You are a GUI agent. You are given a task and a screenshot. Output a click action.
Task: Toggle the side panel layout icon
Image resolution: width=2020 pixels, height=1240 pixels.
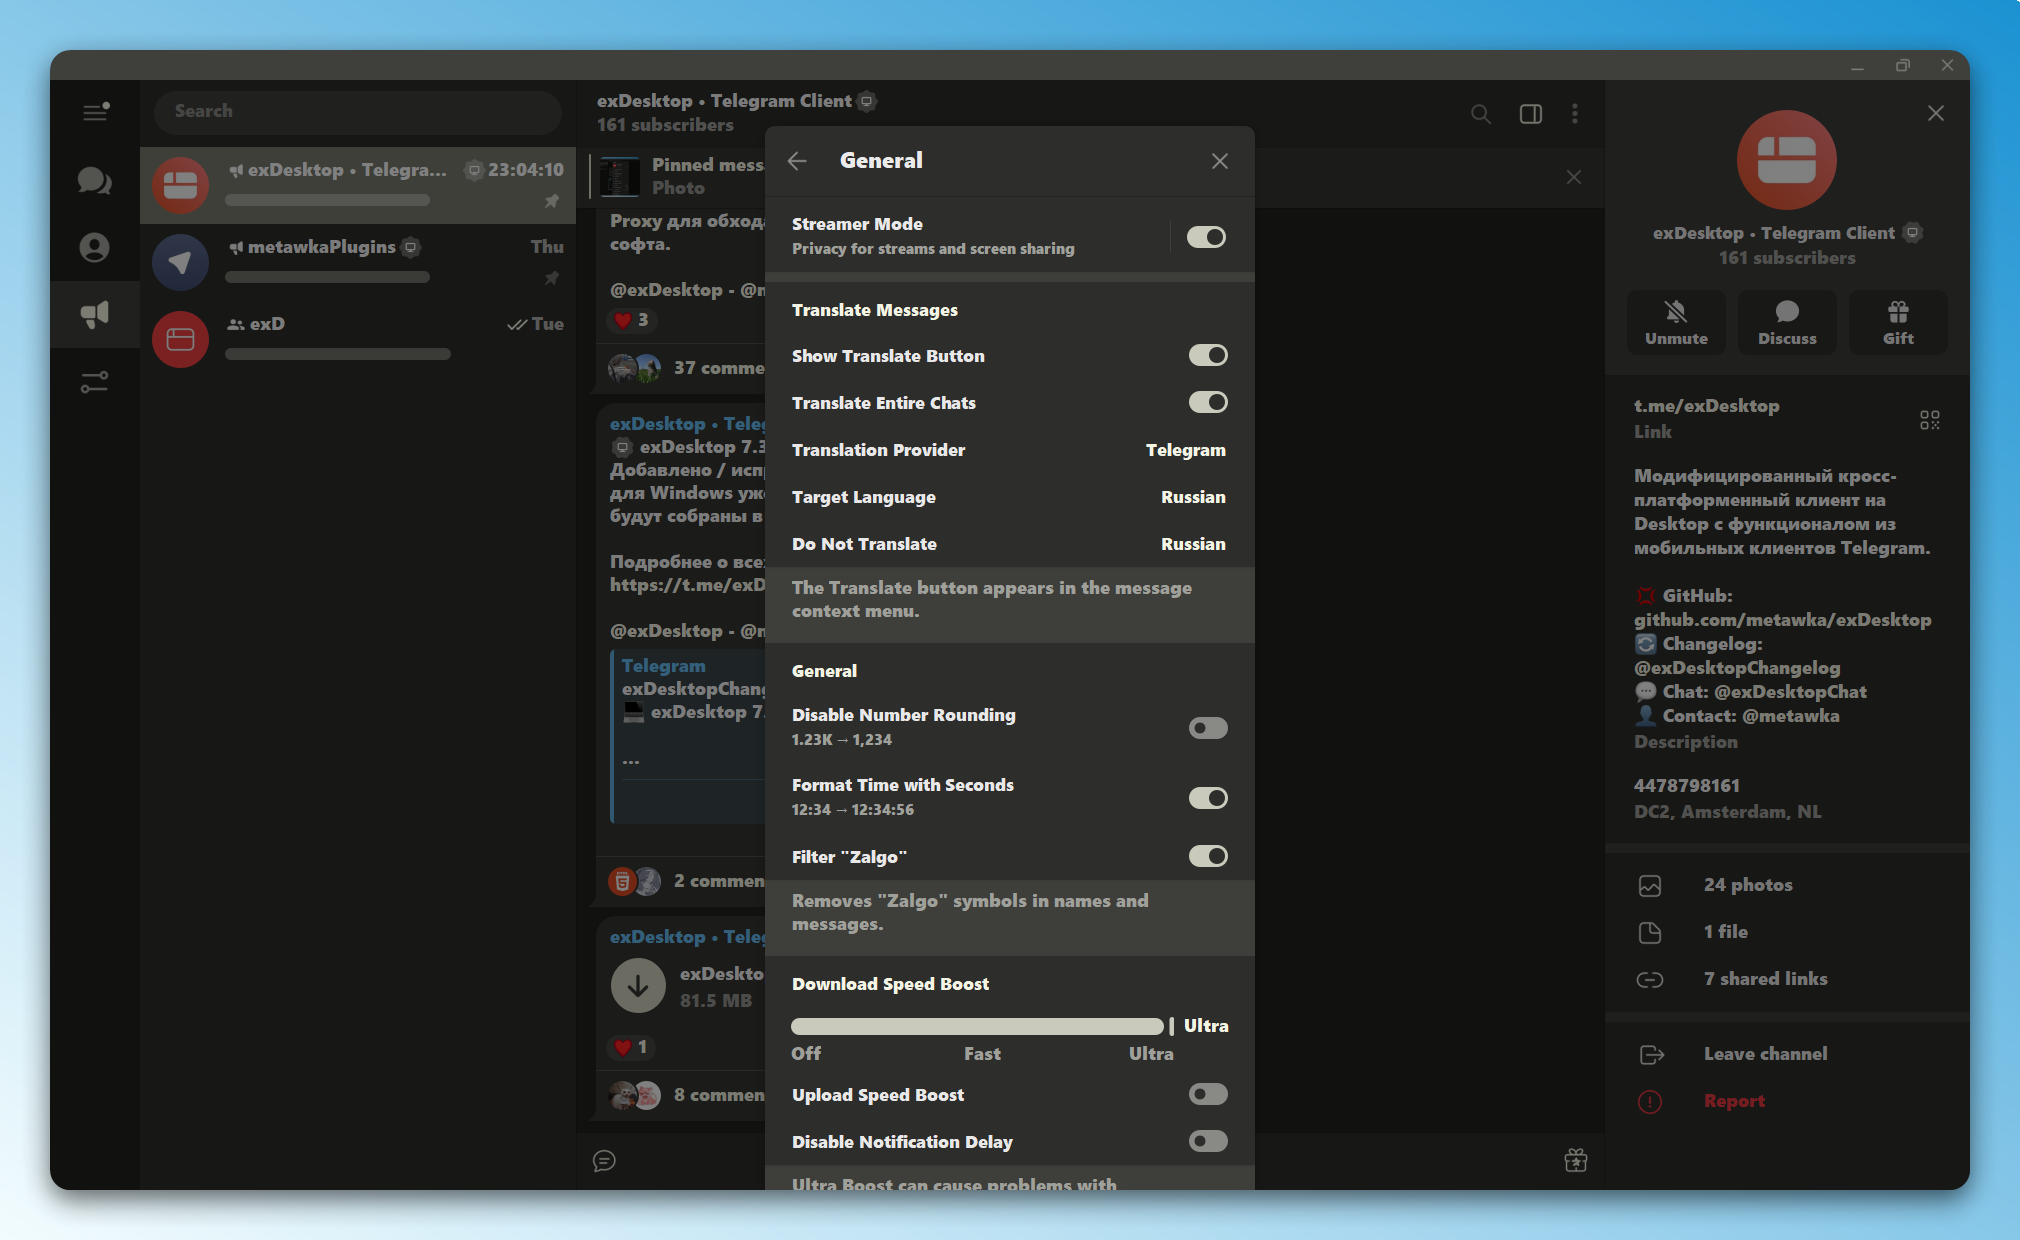click(x=1531, y=114)
